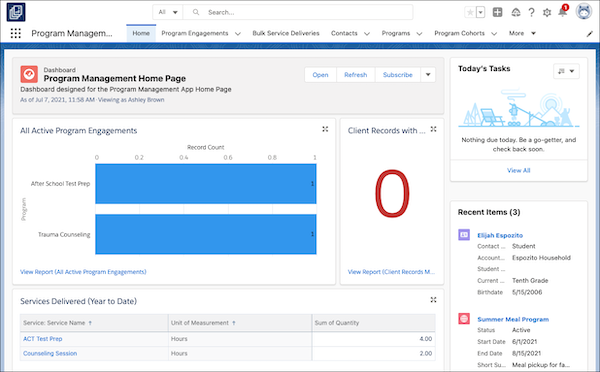Expand All Active Program Engagements chart
Image resolution: width=600 pixels, height=372 pixels.
pos(325,129)
